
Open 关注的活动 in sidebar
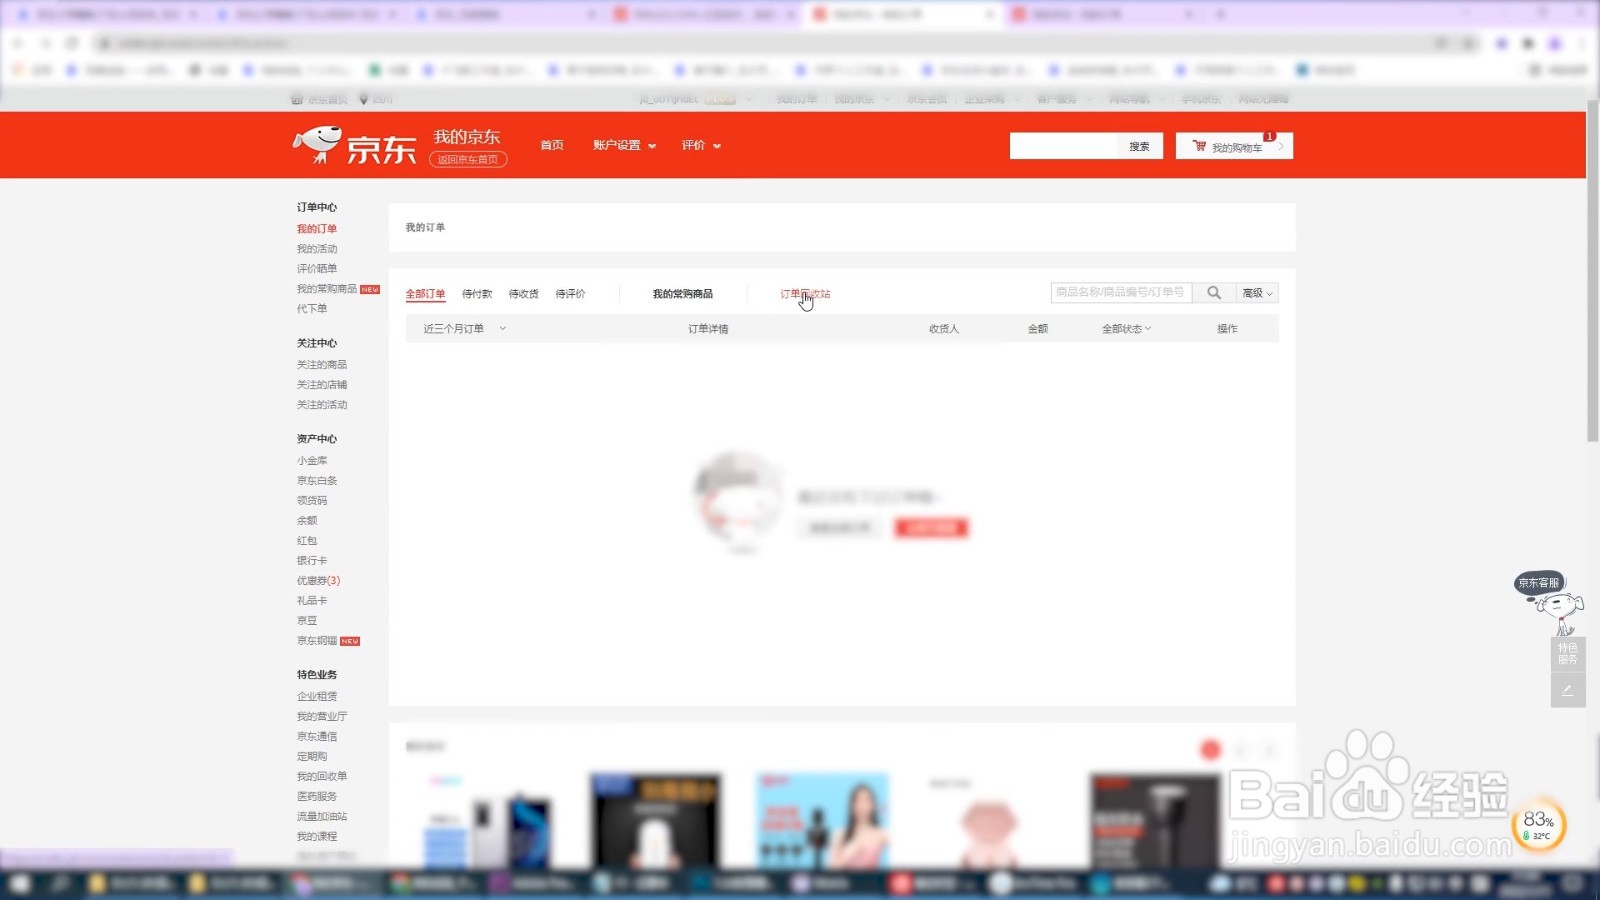(322, 405)
